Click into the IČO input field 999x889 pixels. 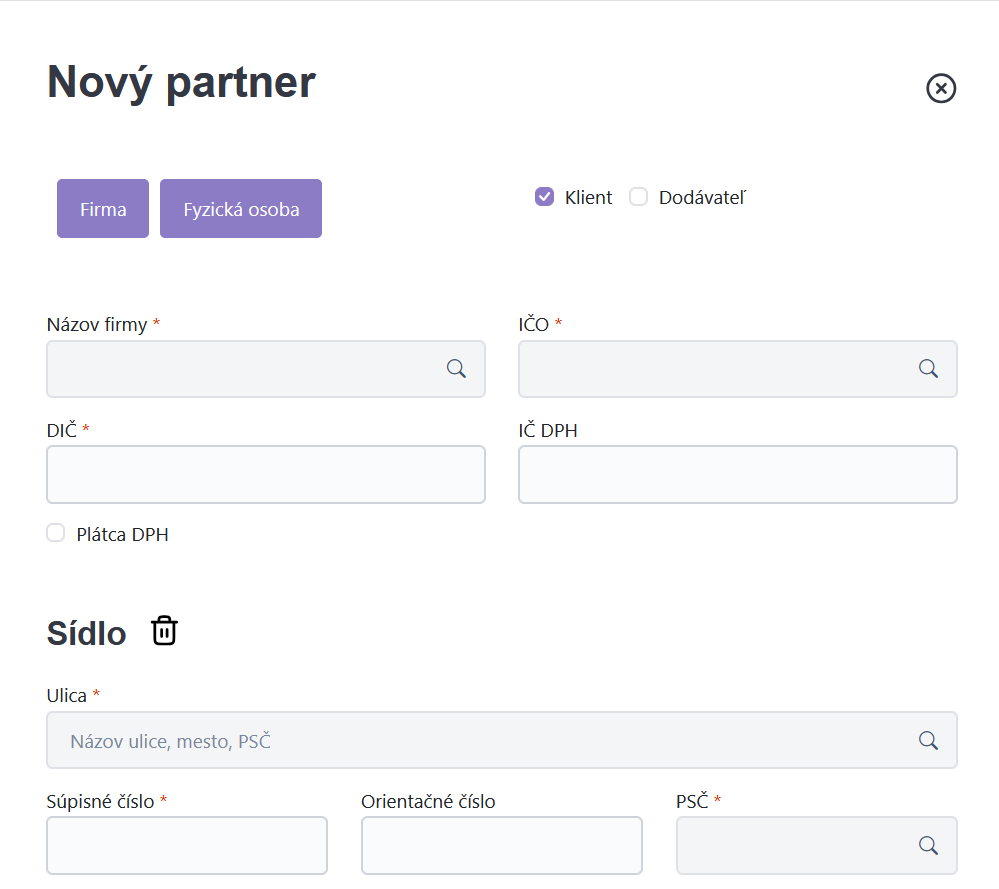(738, 369)
